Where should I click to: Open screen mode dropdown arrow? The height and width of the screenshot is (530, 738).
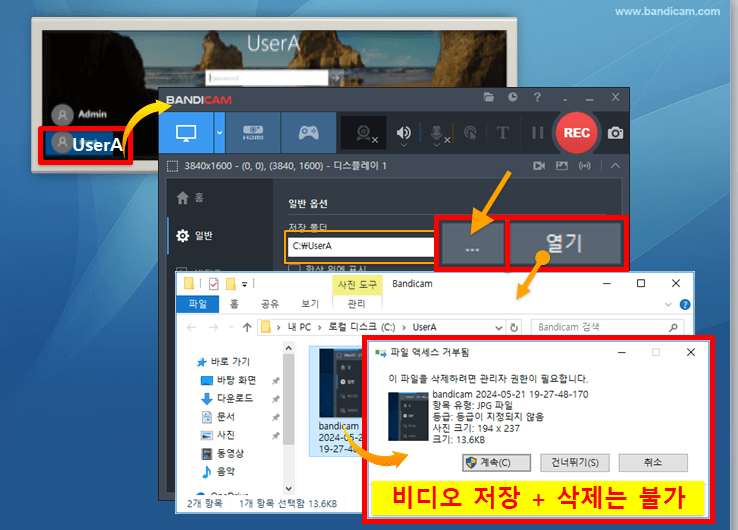[x=219, y=133]
